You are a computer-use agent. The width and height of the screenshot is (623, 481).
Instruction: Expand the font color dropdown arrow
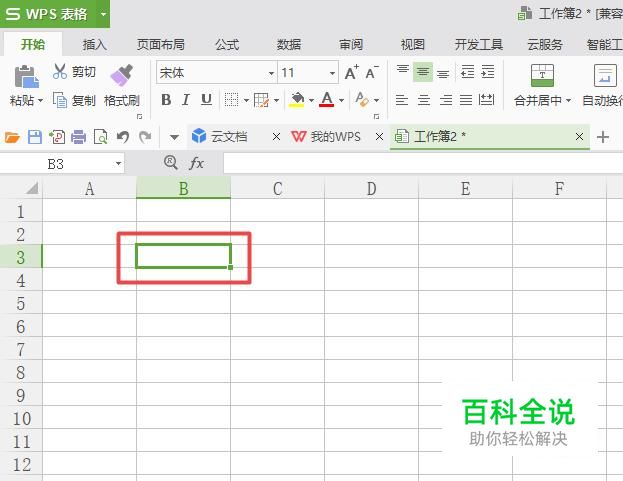[x=341, y=100]
